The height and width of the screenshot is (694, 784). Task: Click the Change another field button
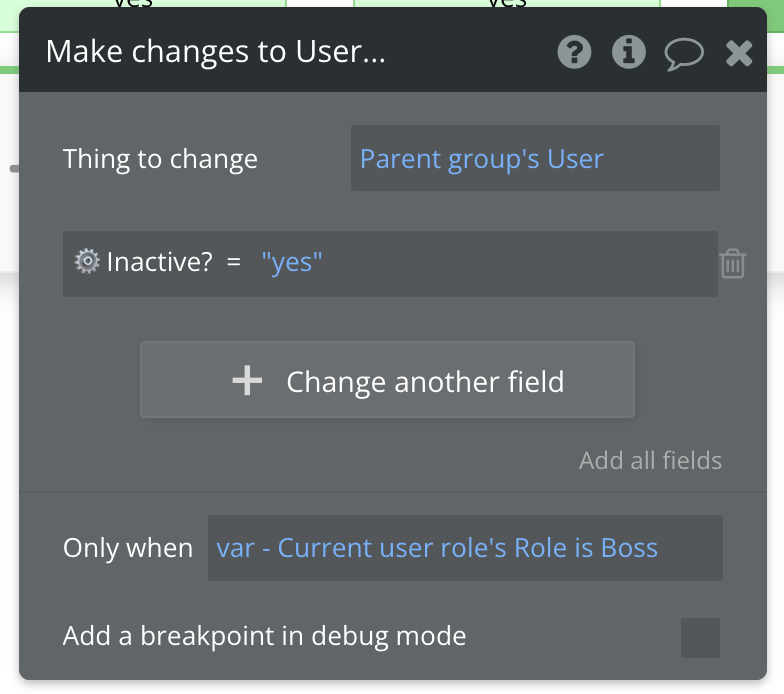(x=387, y=380)
